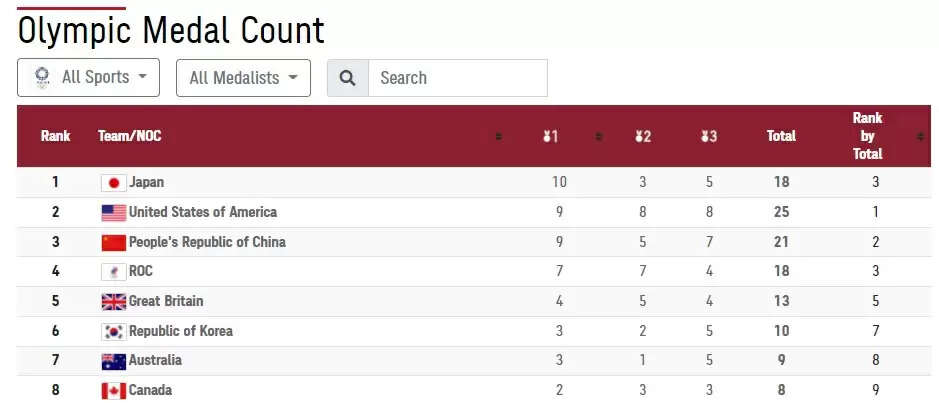
Task: Click into the Search input field
Action: point(457,78)
